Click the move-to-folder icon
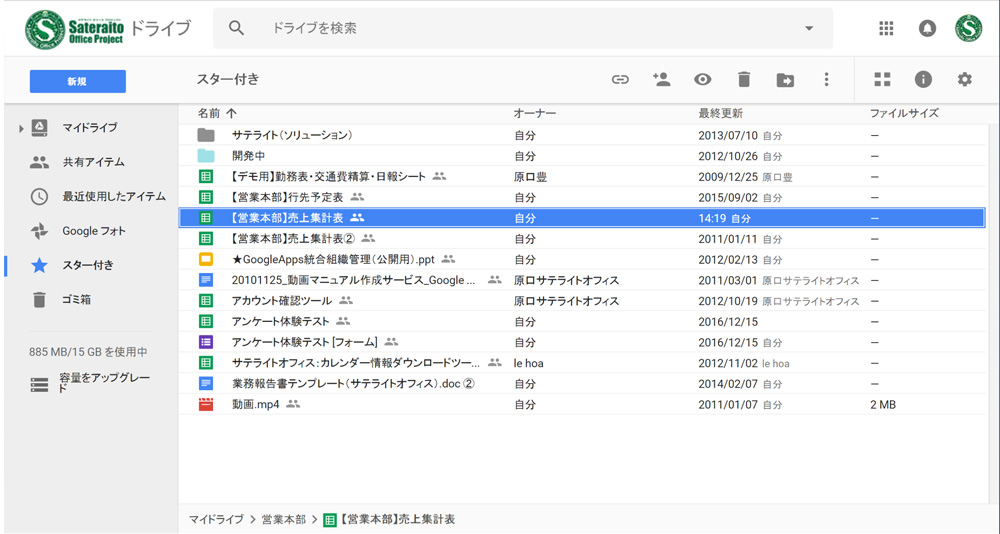Viewport: 1000px width, 534px height. 785,80
